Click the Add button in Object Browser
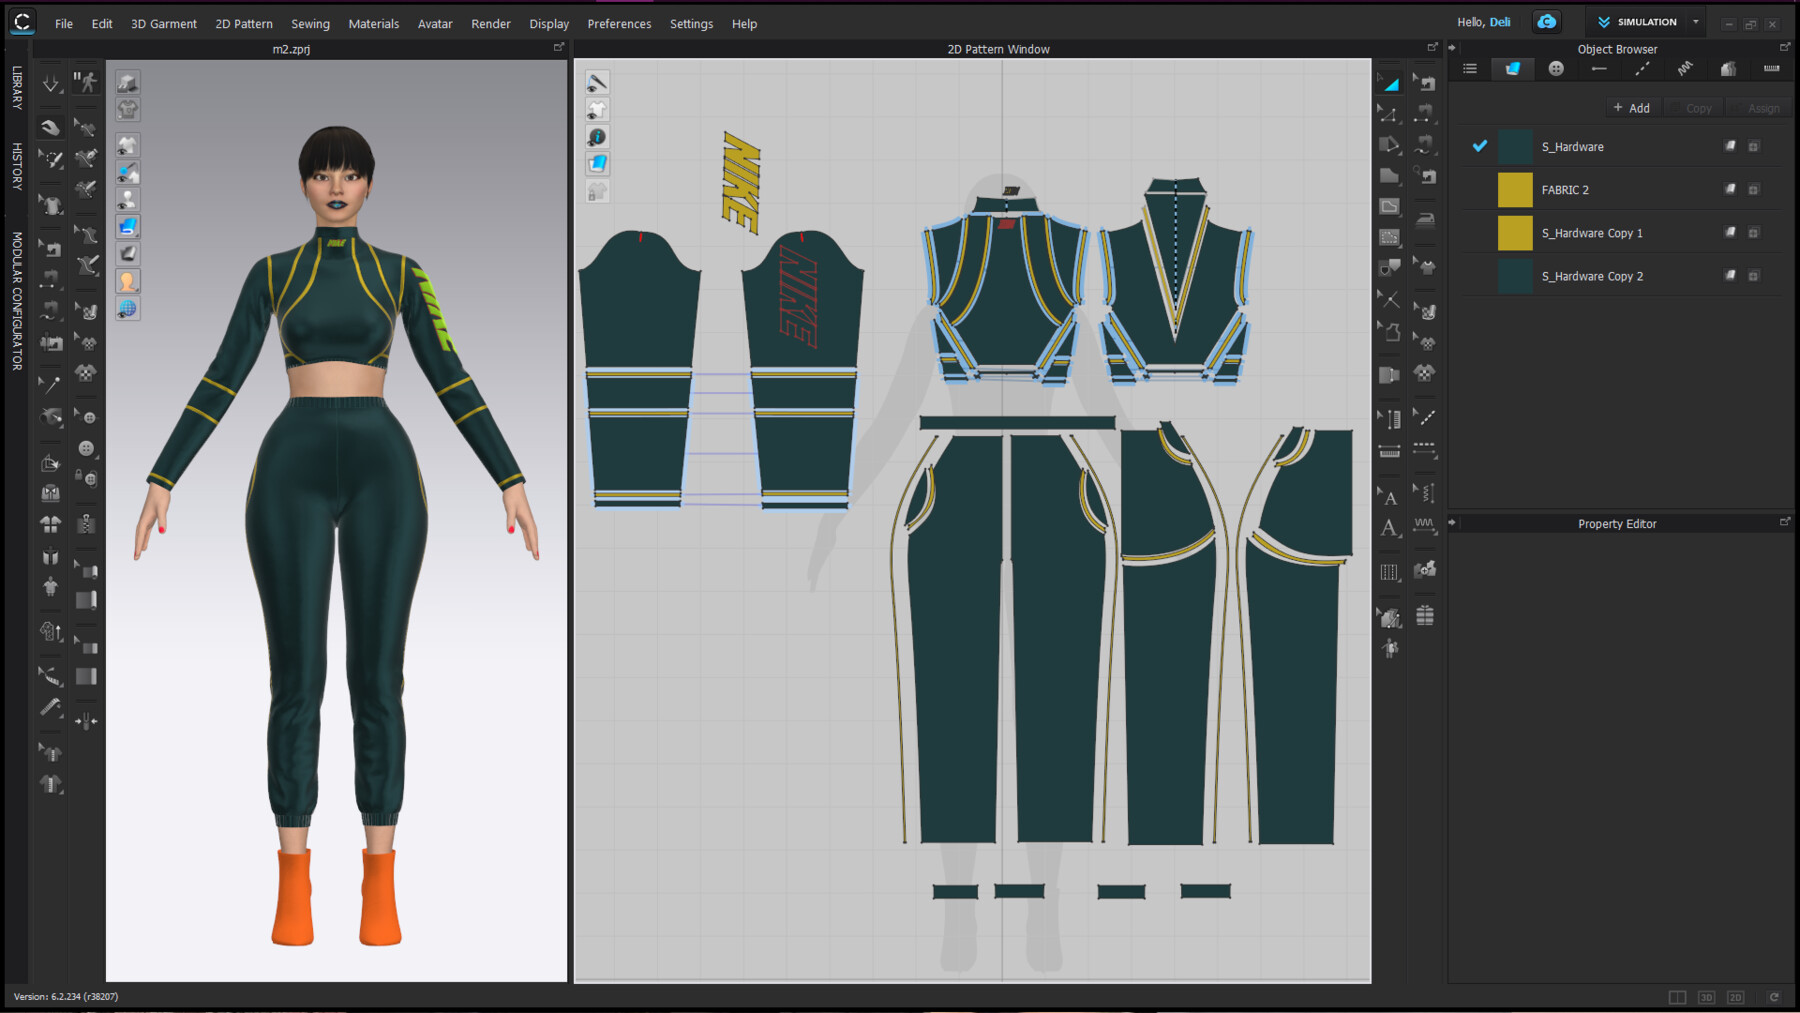 [x=1632, y=107]
